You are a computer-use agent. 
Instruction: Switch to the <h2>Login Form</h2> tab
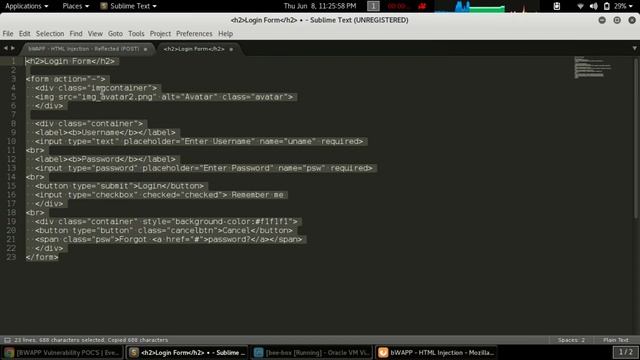coord(194,49)
